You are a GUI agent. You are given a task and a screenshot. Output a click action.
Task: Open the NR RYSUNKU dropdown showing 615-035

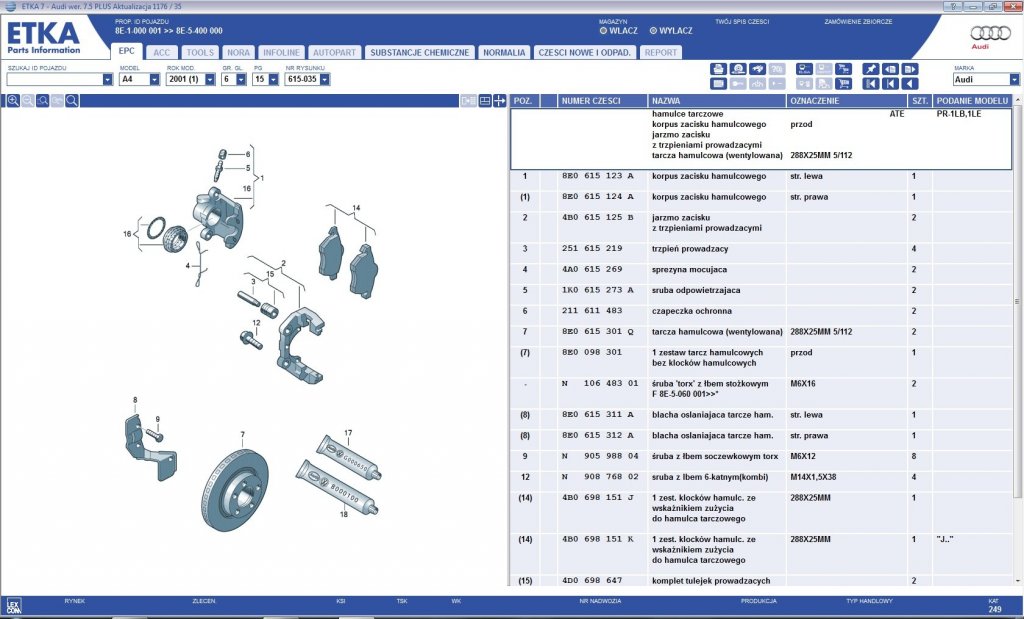pos(325,80)
